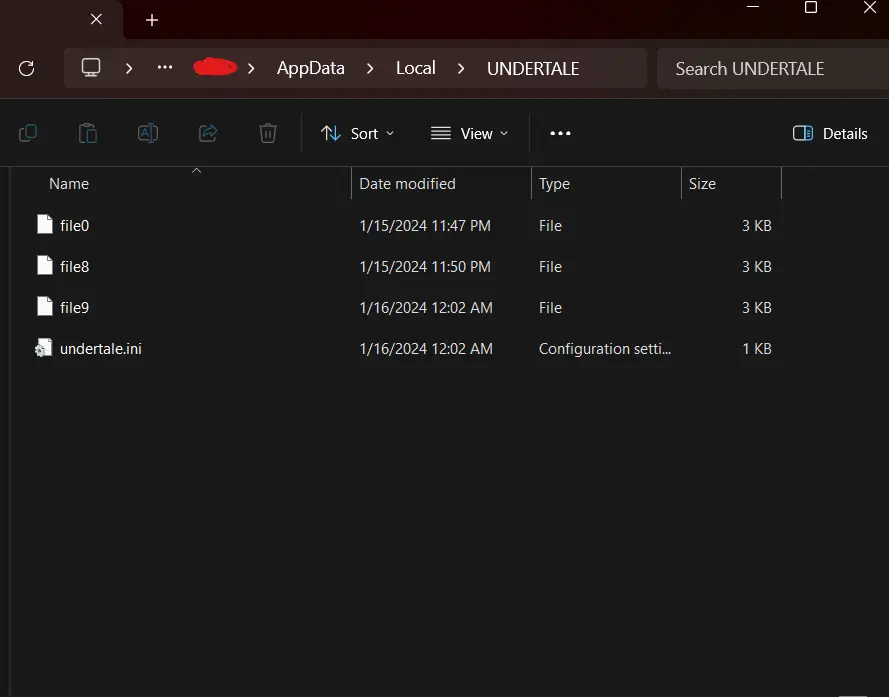Add a new Explorer tab
Viewport: 889px width, 697px height.
[151, 20]
